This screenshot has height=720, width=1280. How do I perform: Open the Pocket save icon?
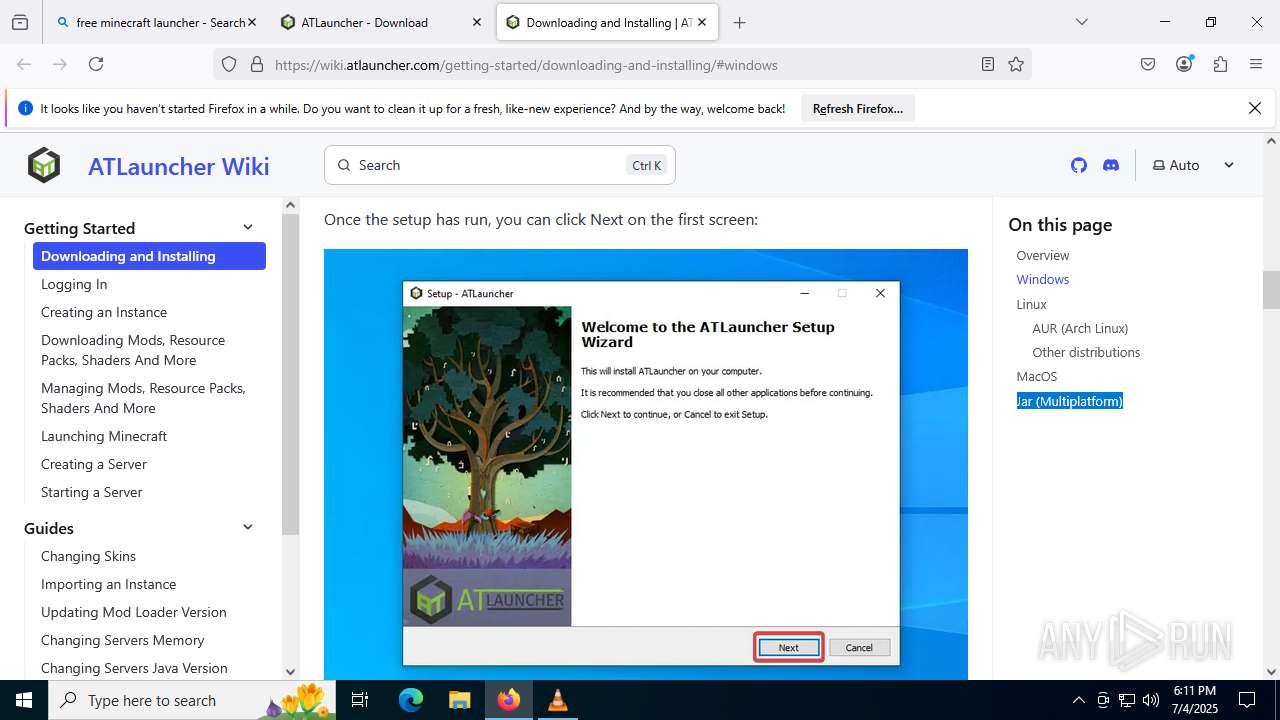tap(1148, 64)
